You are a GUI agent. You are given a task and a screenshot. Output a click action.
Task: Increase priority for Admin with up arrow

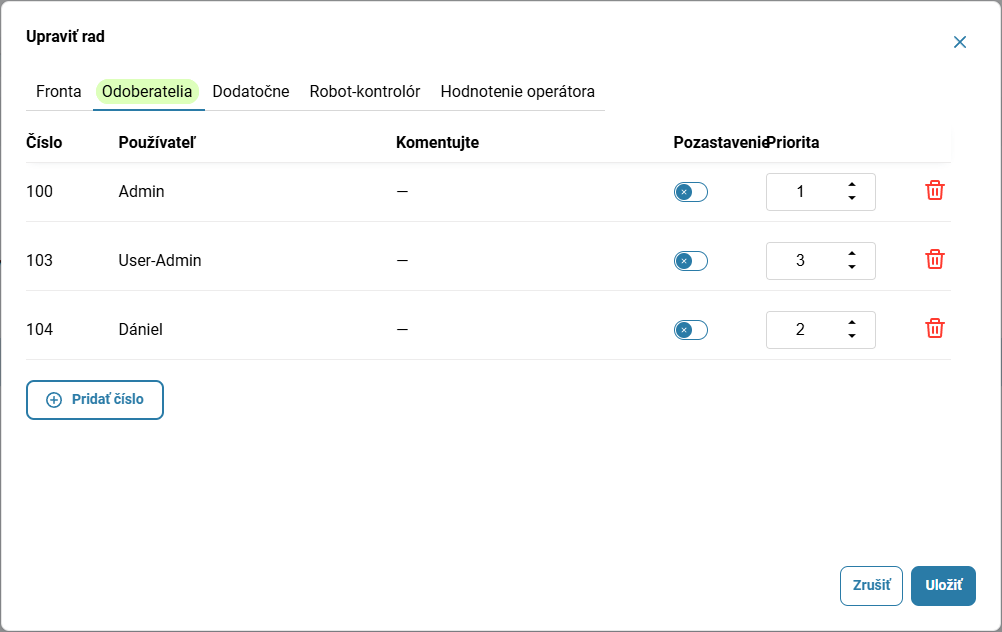click(x=852, y=185)
